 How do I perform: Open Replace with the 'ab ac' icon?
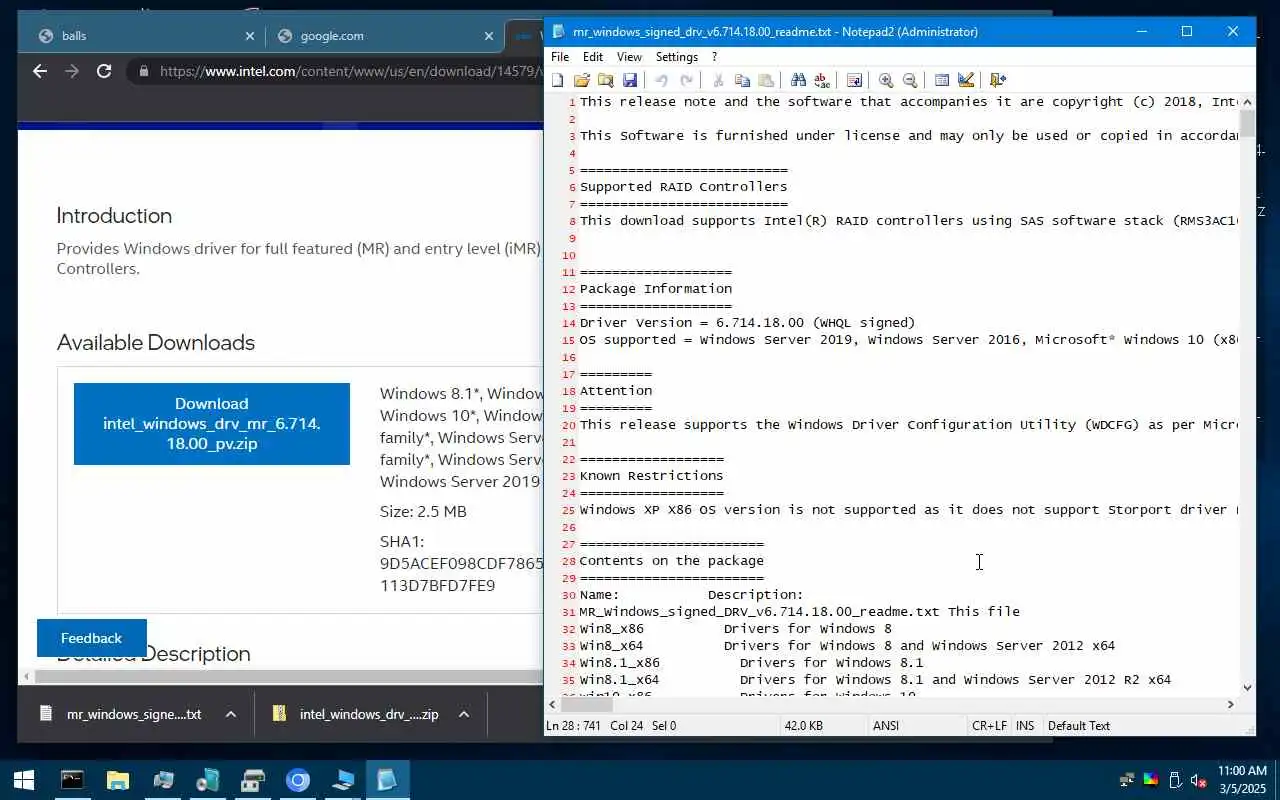[822, 80]
